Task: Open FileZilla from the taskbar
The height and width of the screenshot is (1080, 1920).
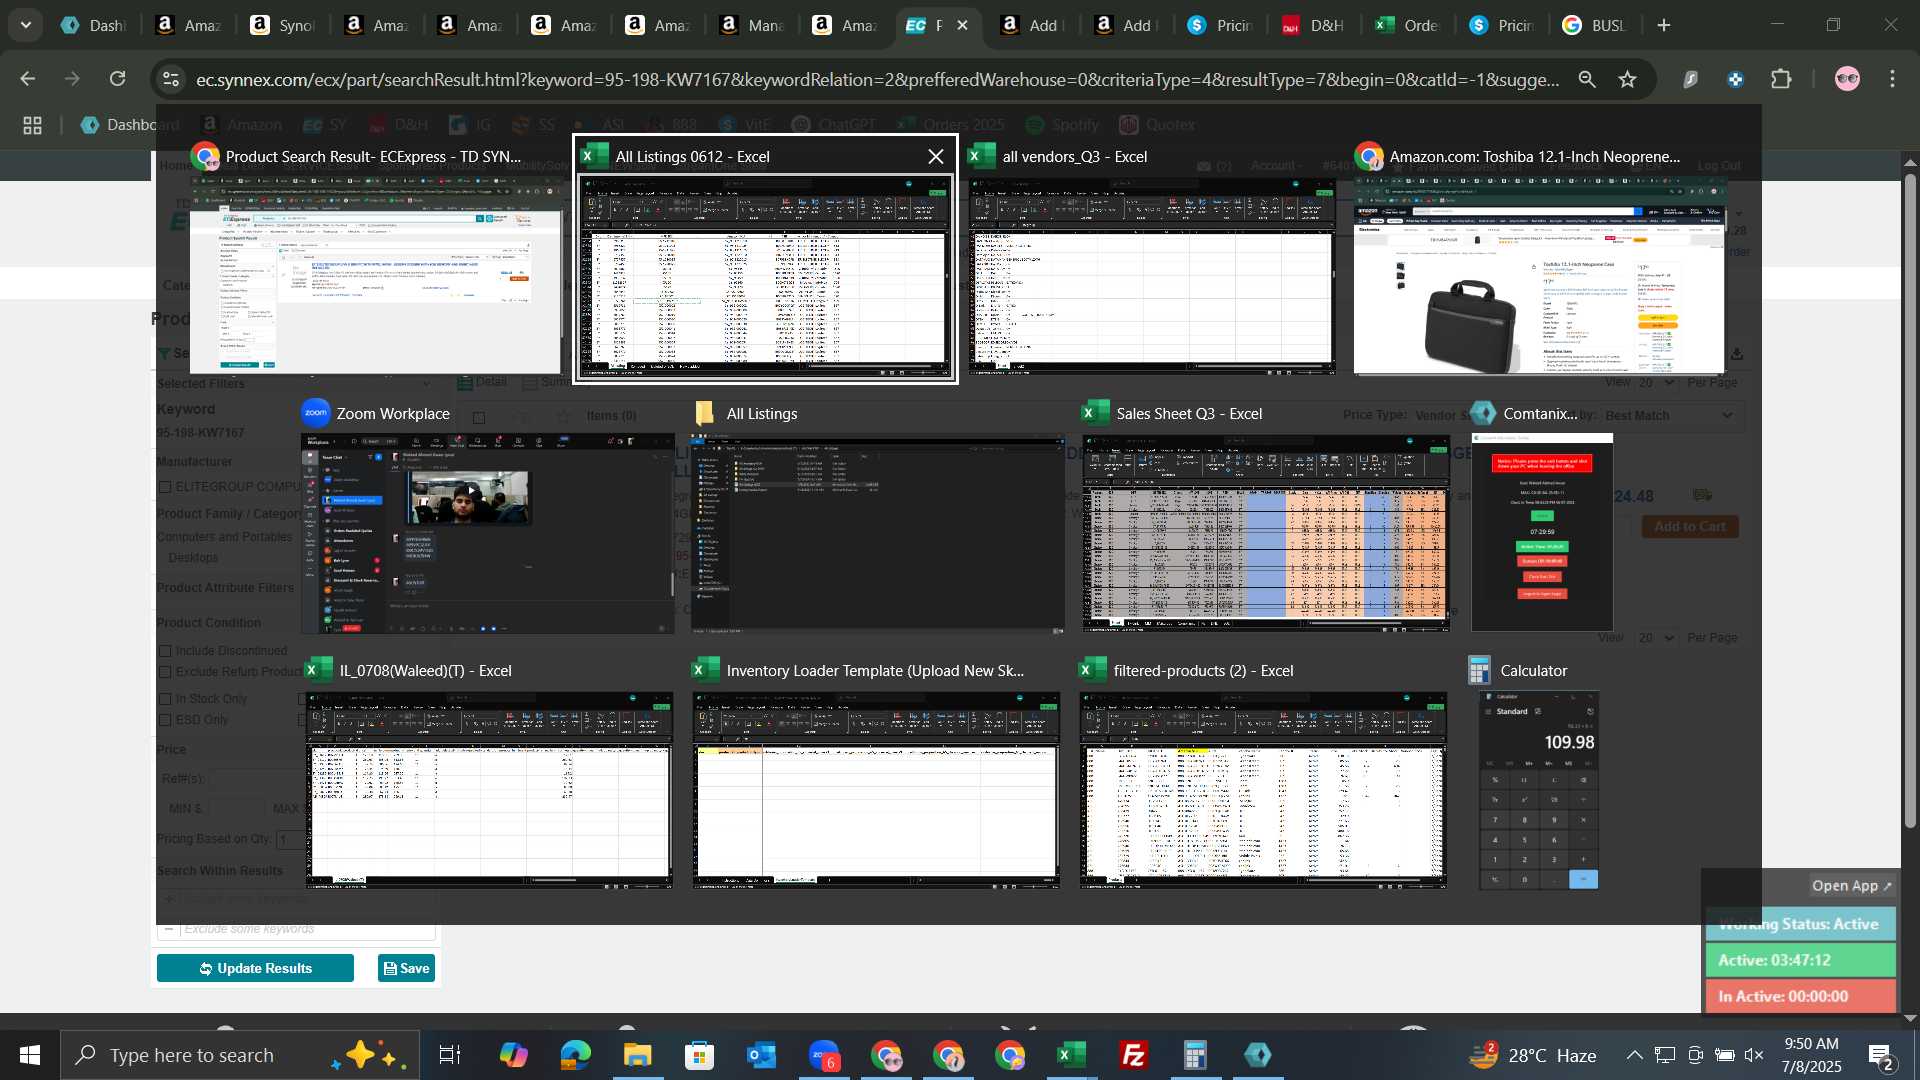Action: point(1134,1055)
